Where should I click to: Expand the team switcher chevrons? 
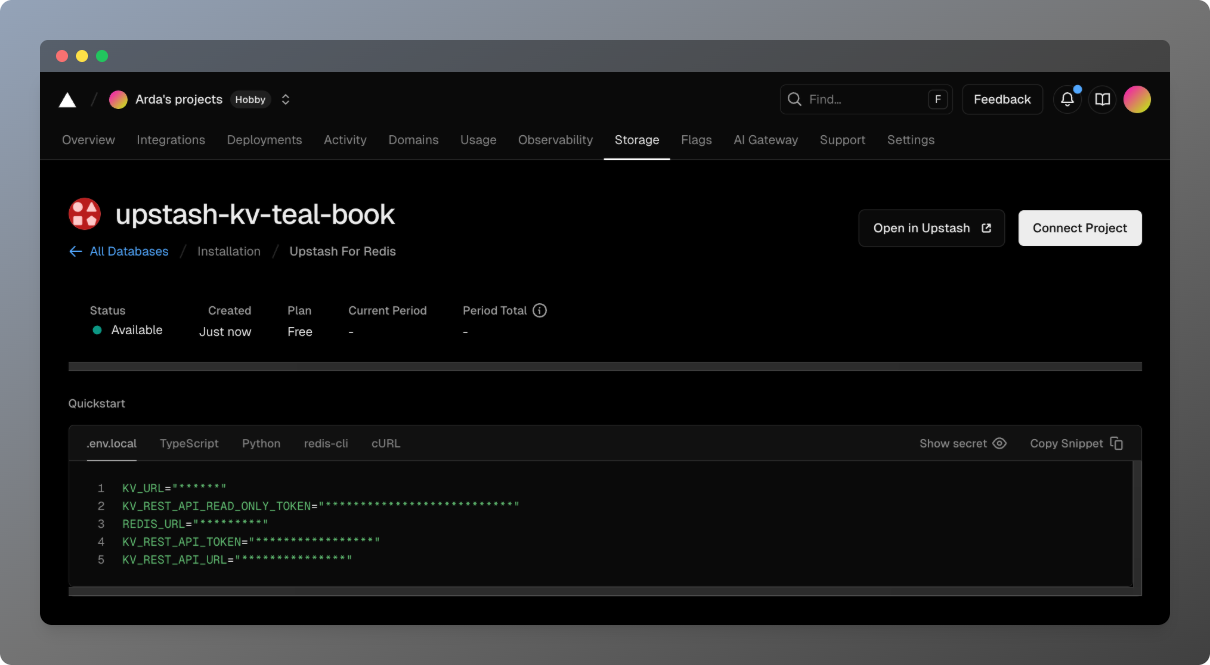(286, 99)
